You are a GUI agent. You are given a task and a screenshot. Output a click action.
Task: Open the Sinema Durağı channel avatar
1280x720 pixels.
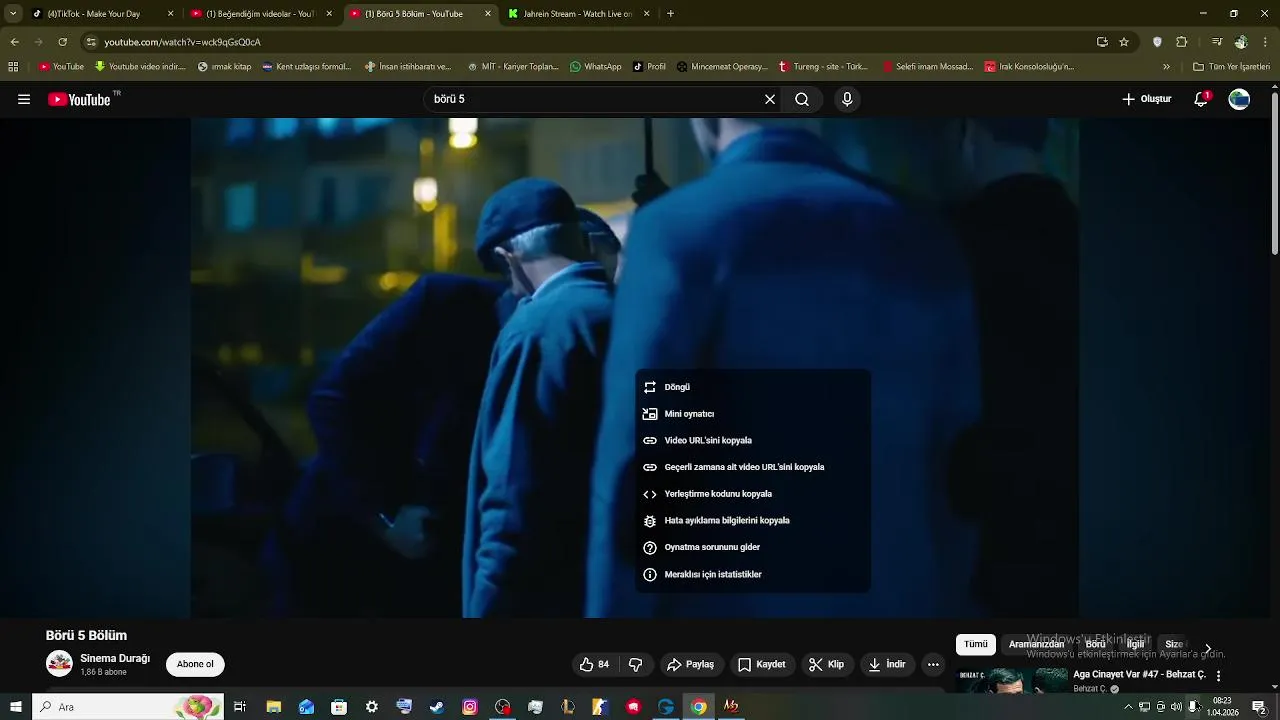pyautogui.click(x=59, y=664)
